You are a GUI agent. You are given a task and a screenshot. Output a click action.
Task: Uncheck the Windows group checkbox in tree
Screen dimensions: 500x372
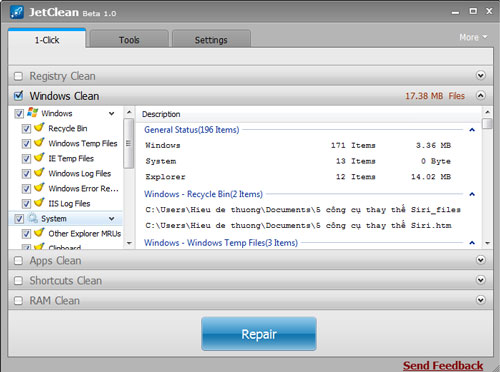(19, 114)
